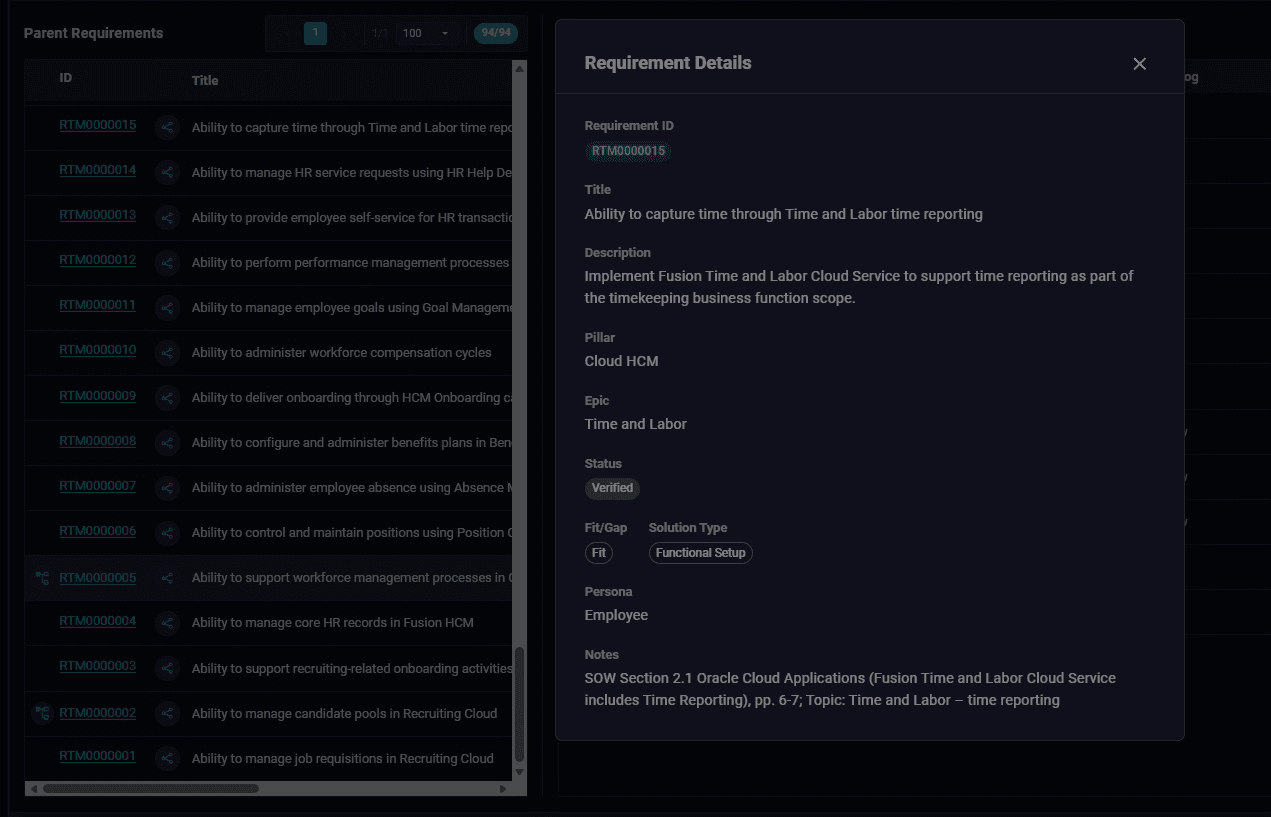Click the Title column header

coord(205,81)
